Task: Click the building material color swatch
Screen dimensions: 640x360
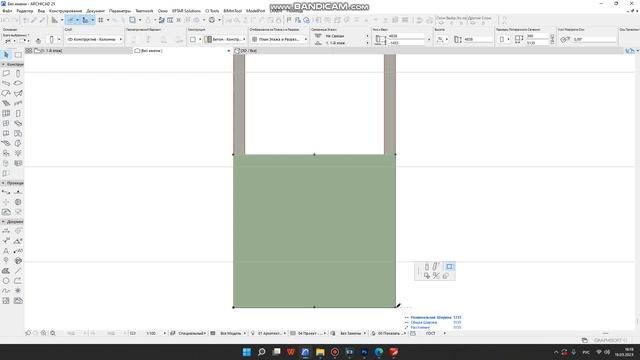Action: coord(208,39)
